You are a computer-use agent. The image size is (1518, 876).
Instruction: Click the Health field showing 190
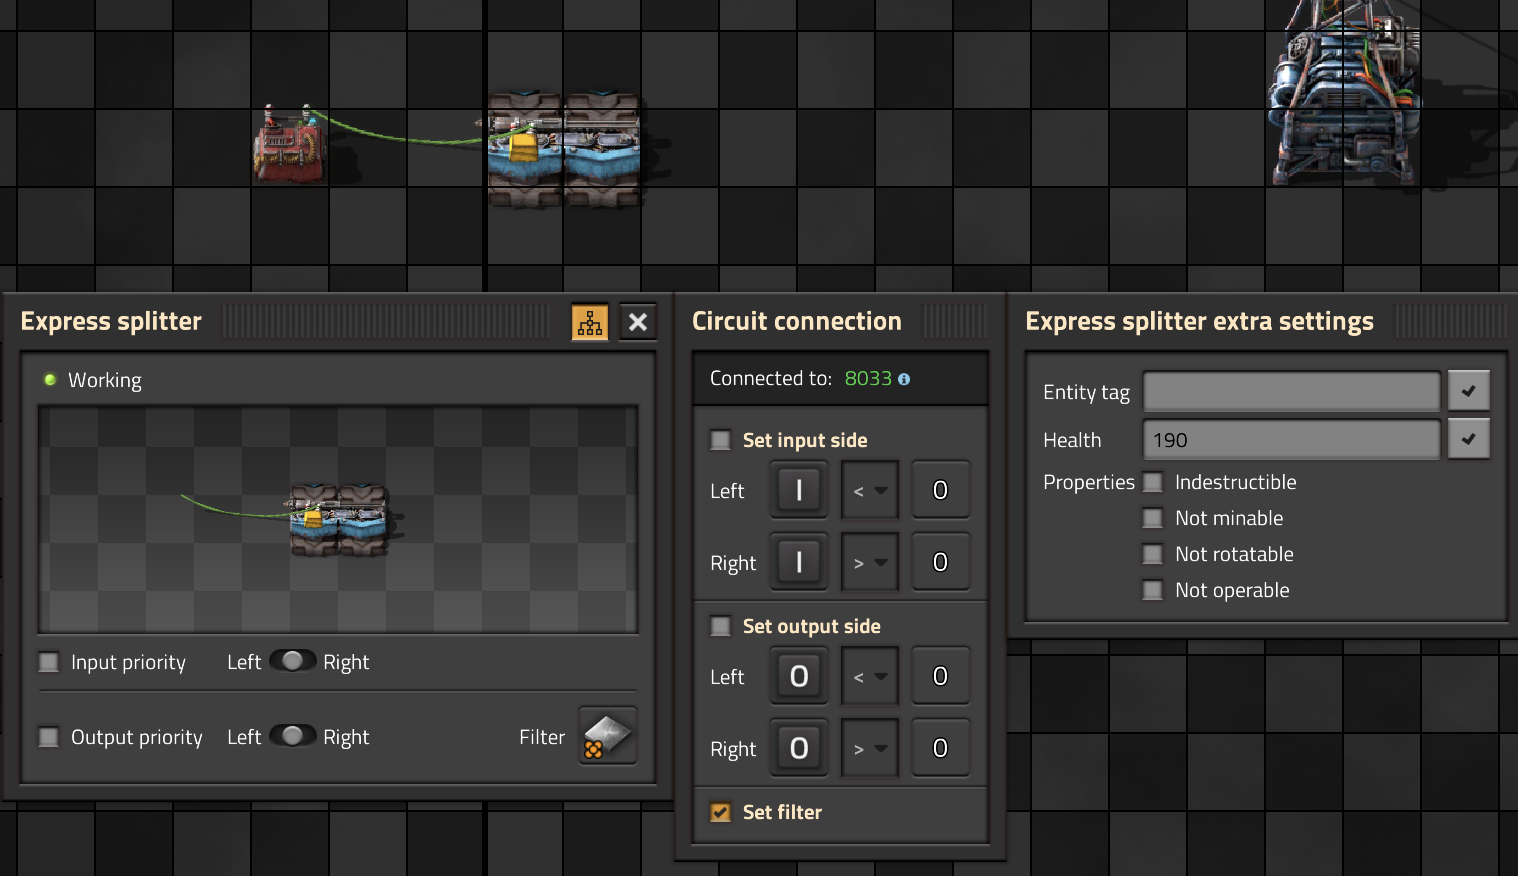pos(1292,439)
